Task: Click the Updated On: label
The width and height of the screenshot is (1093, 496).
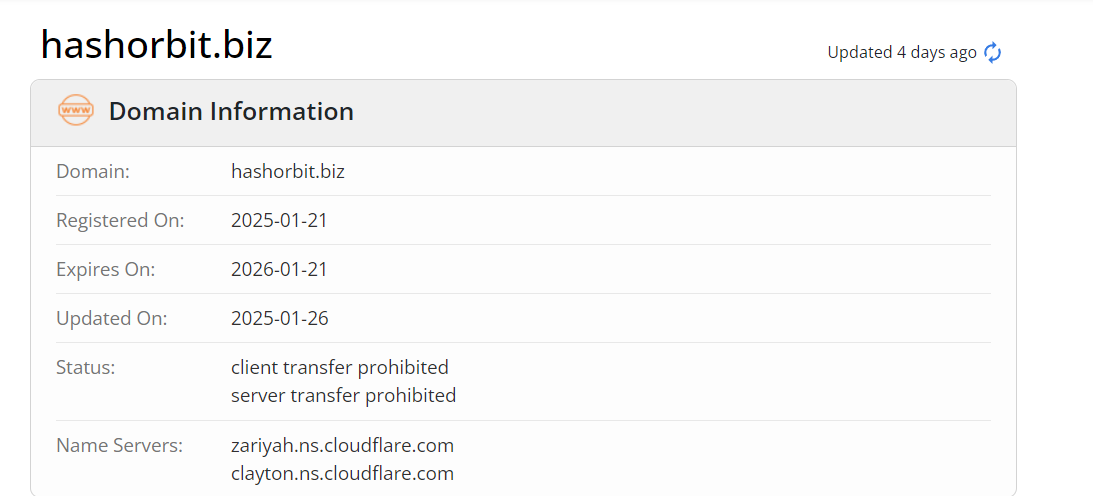Action: (112, 318)
